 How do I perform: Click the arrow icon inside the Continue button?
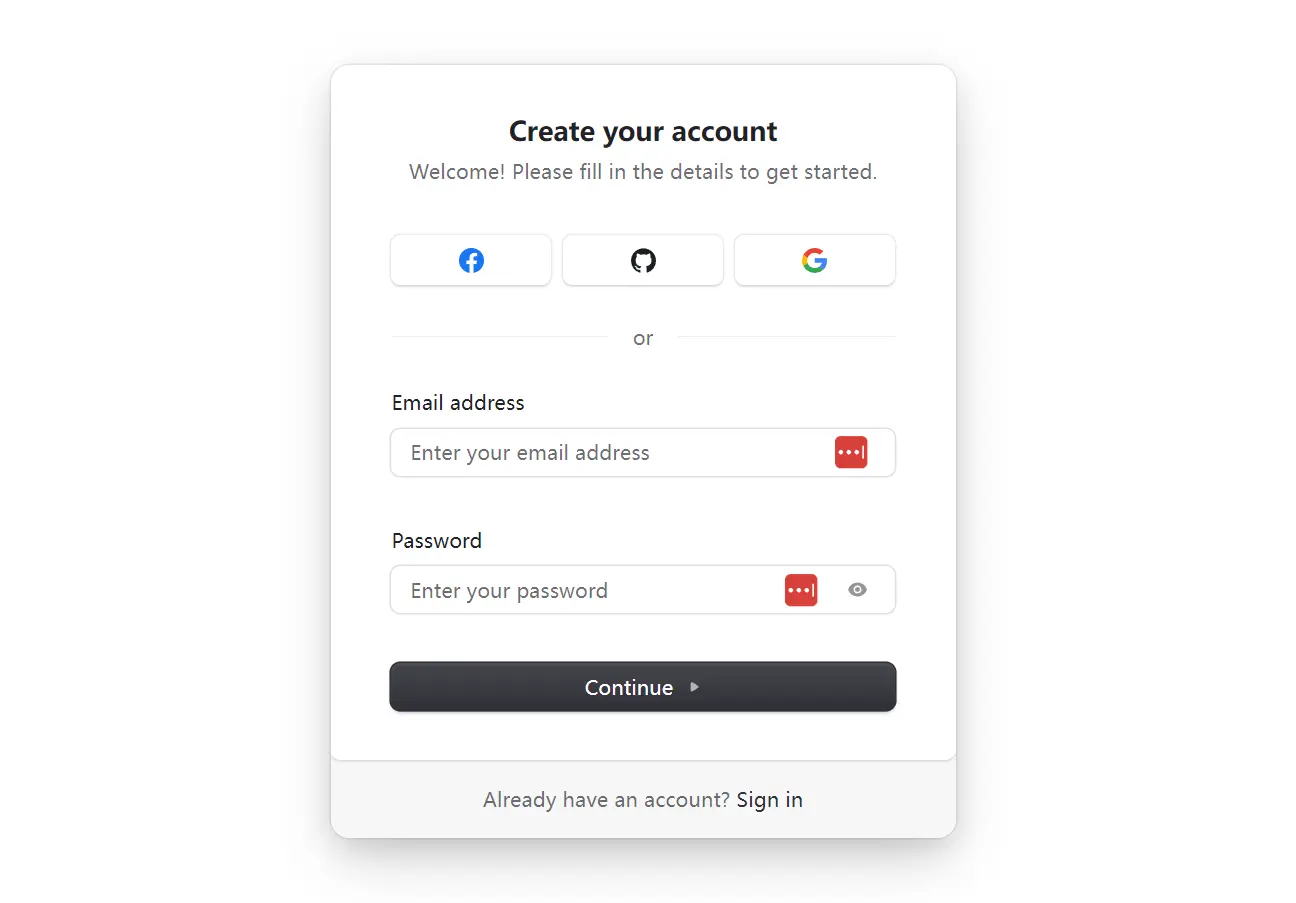pyautogui.click(x=694, y=687)
